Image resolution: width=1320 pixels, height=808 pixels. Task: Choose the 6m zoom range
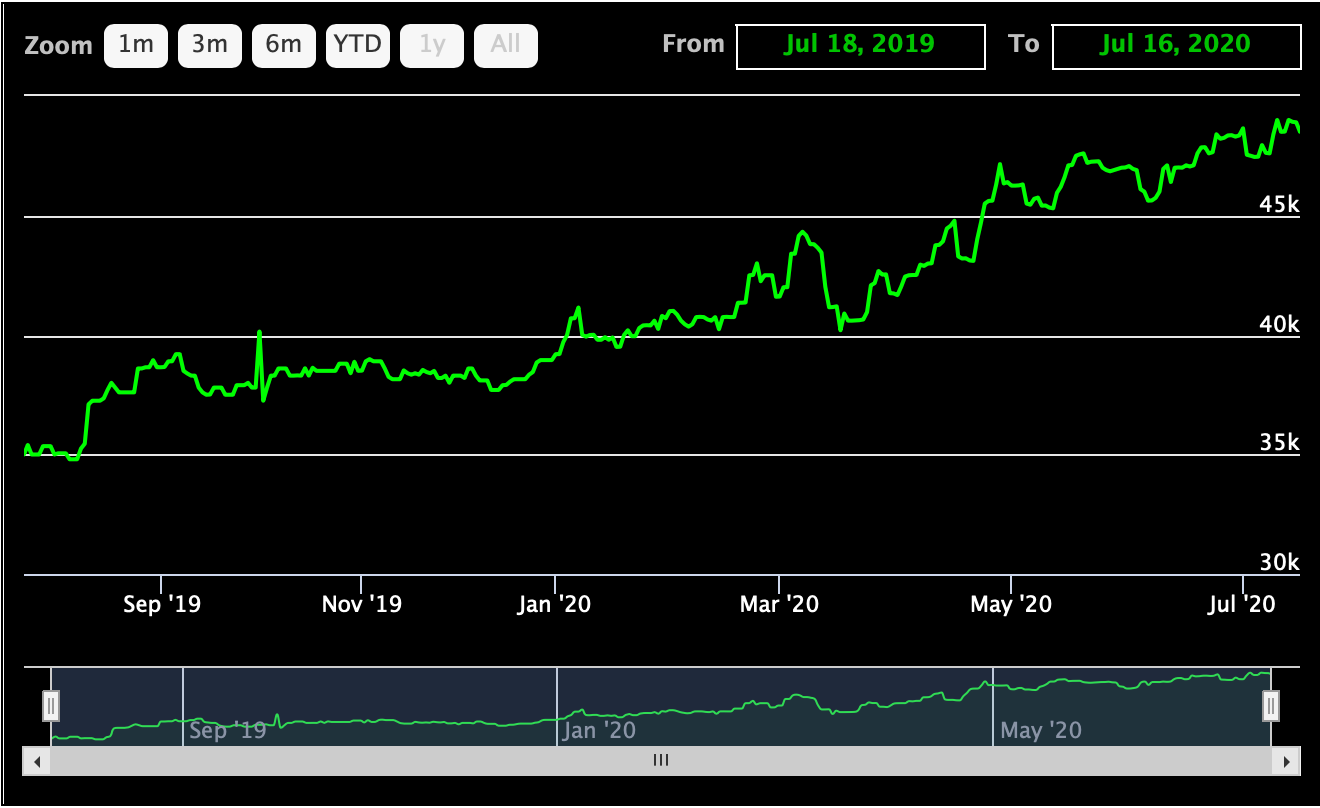(284, 45)
